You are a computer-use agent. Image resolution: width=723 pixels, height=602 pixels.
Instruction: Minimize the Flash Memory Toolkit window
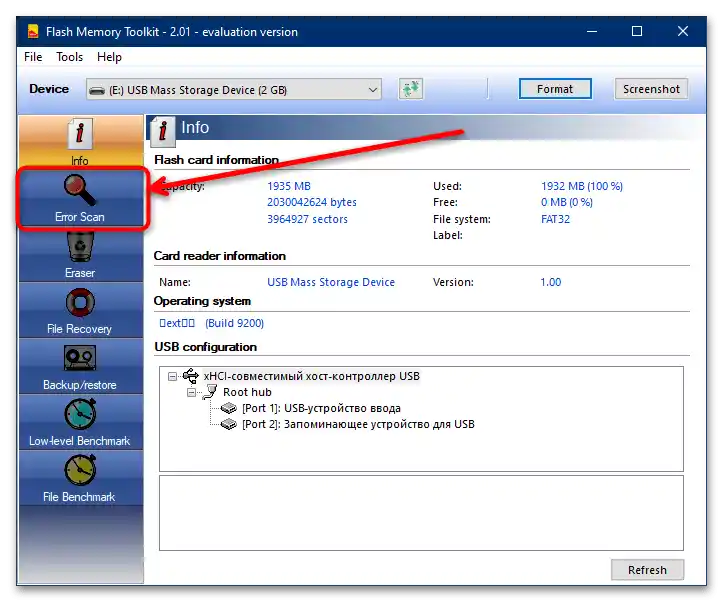click(x=592, y=31)
